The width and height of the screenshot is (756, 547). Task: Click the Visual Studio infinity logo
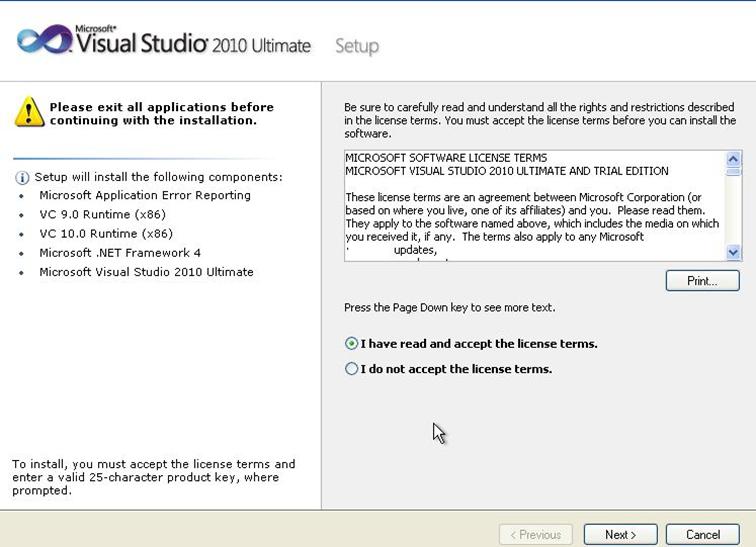44,40
